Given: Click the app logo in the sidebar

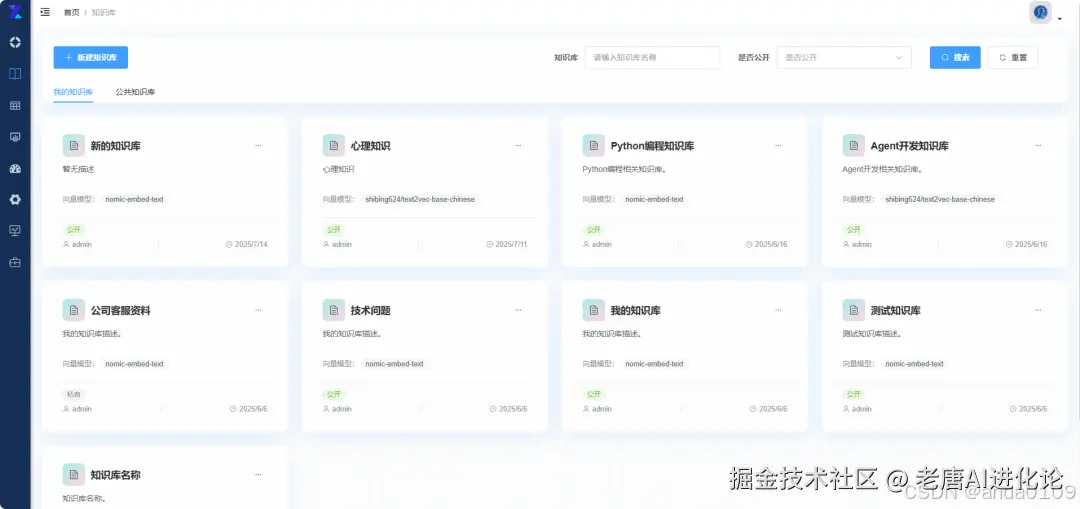Looking at the screenshot, I should point(14,11).
